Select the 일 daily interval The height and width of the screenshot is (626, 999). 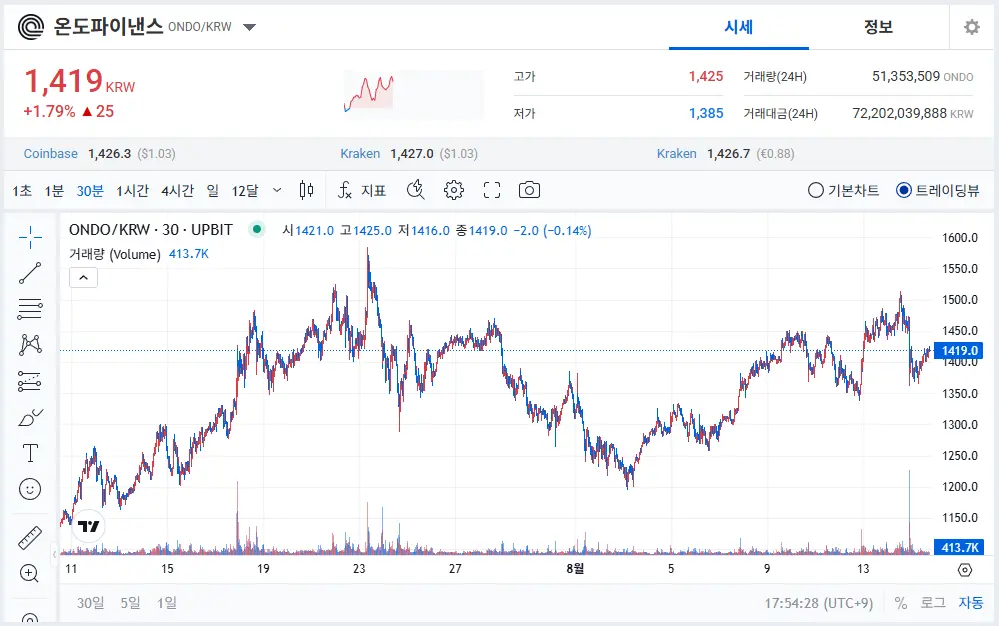213,190
